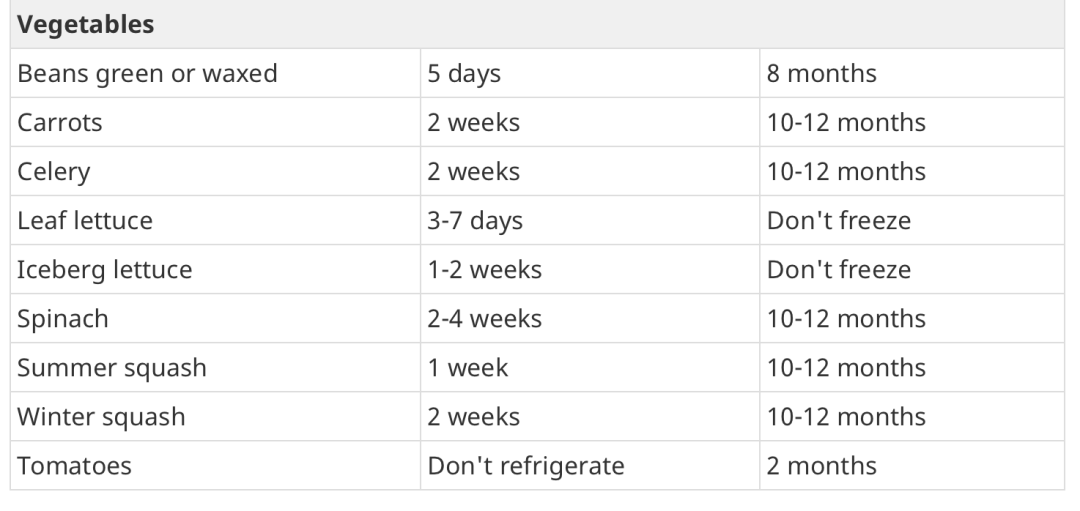Select the Celery cell
1080x511 pixels.
(54, 172)
